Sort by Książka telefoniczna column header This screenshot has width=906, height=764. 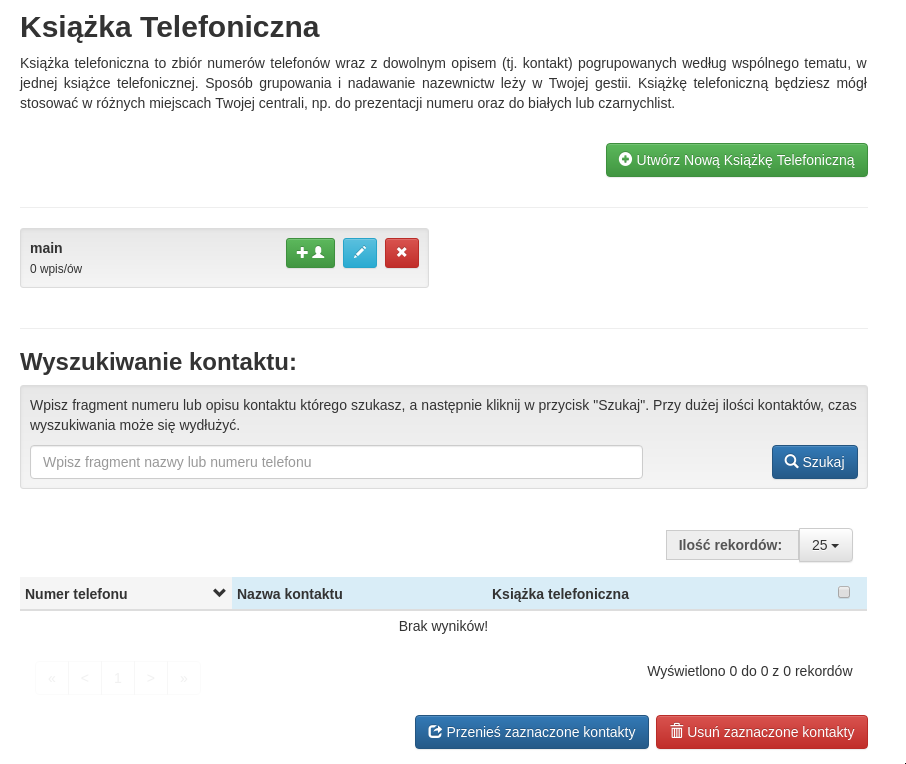point(560,594)
